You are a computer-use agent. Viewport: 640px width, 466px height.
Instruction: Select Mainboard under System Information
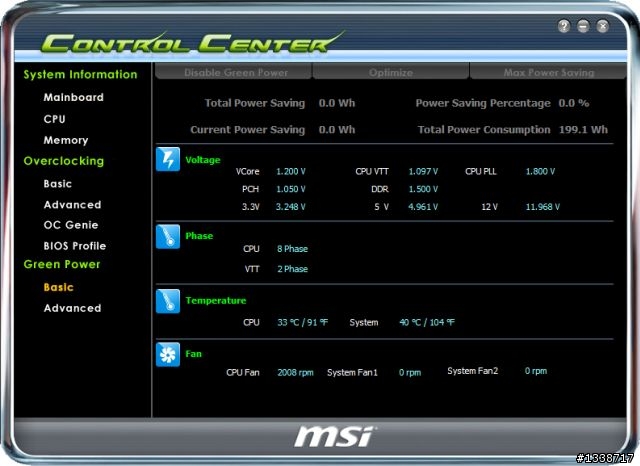[x=73, y=97]
